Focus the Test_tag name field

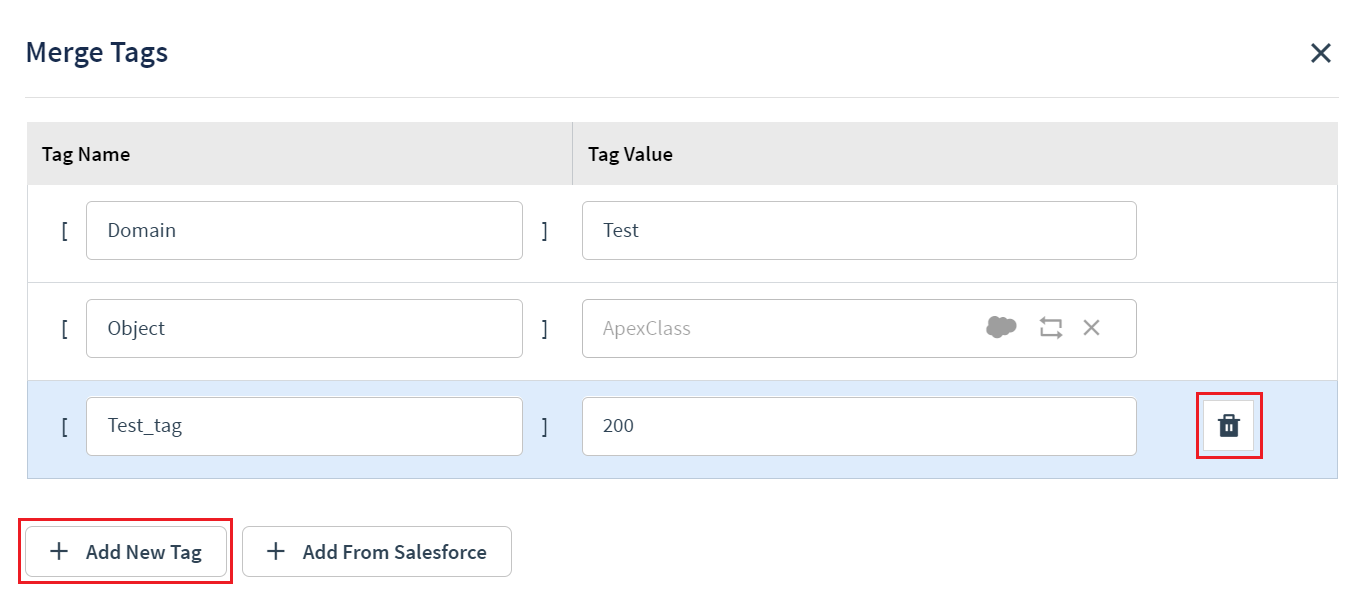tap(304, 426)
